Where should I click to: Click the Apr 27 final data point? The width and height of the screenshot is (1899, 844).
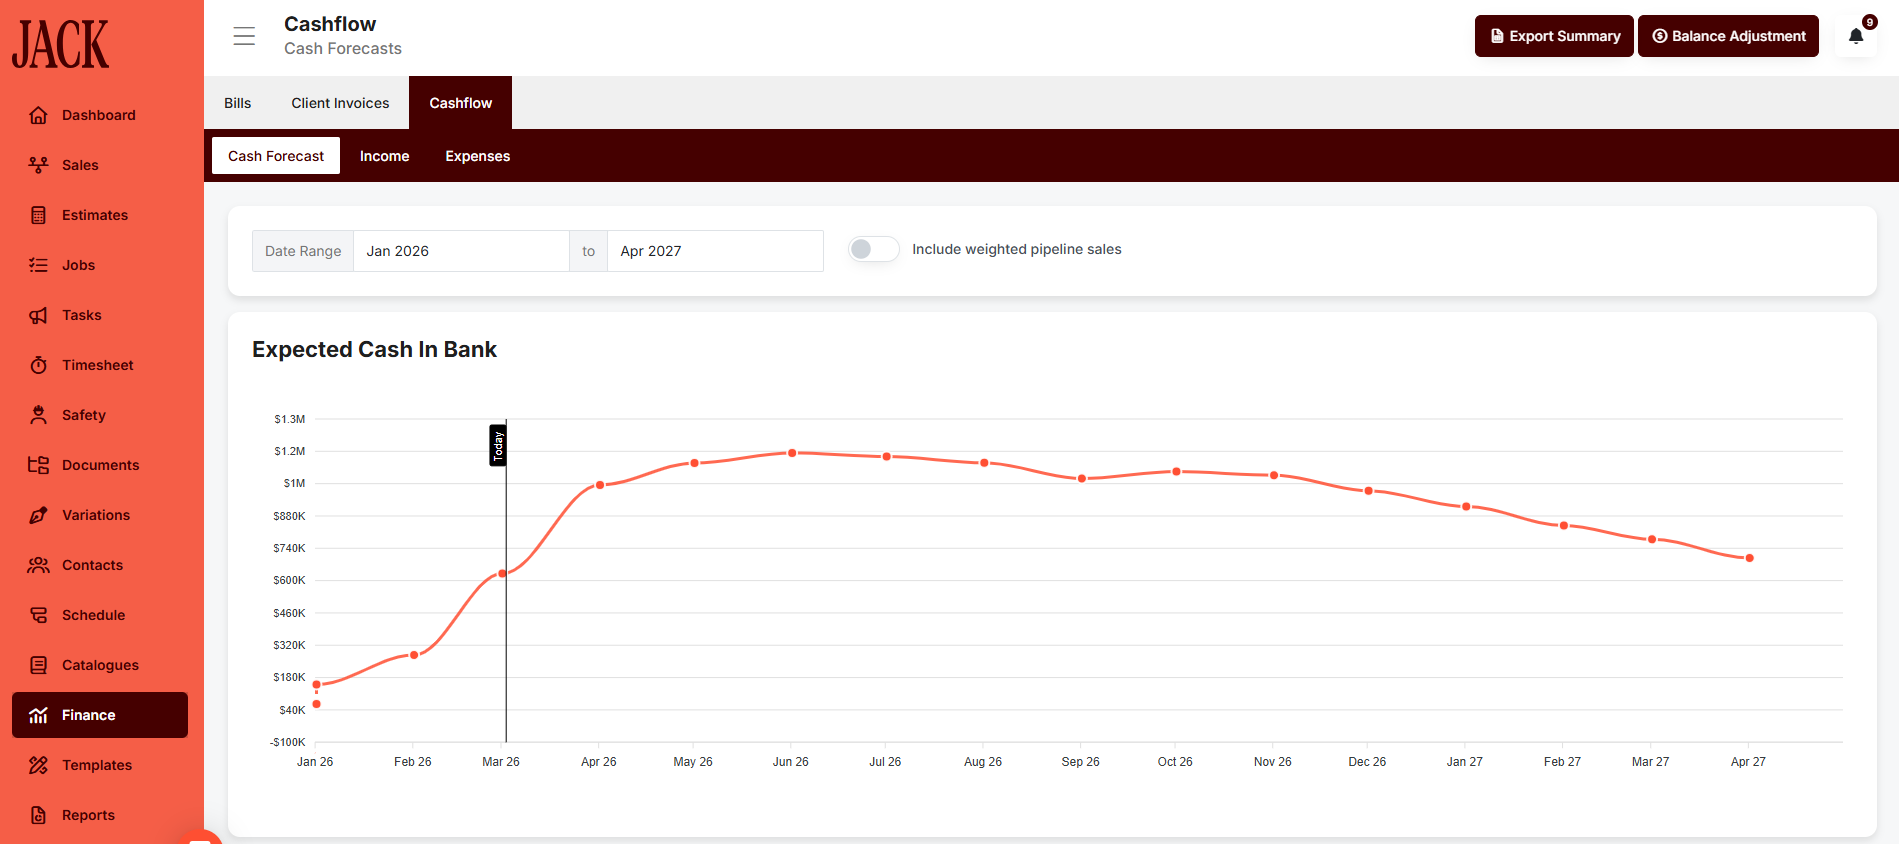tap(1749, 558)
